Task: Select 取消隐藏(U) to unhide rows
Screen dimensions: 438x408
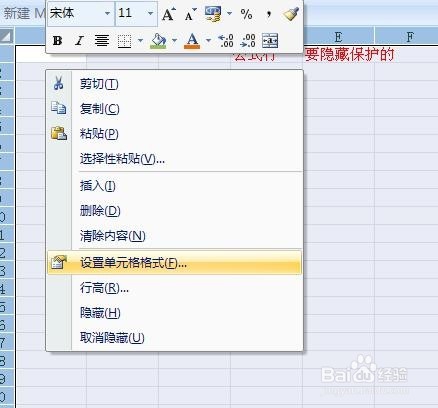Action: coord(174,338)
